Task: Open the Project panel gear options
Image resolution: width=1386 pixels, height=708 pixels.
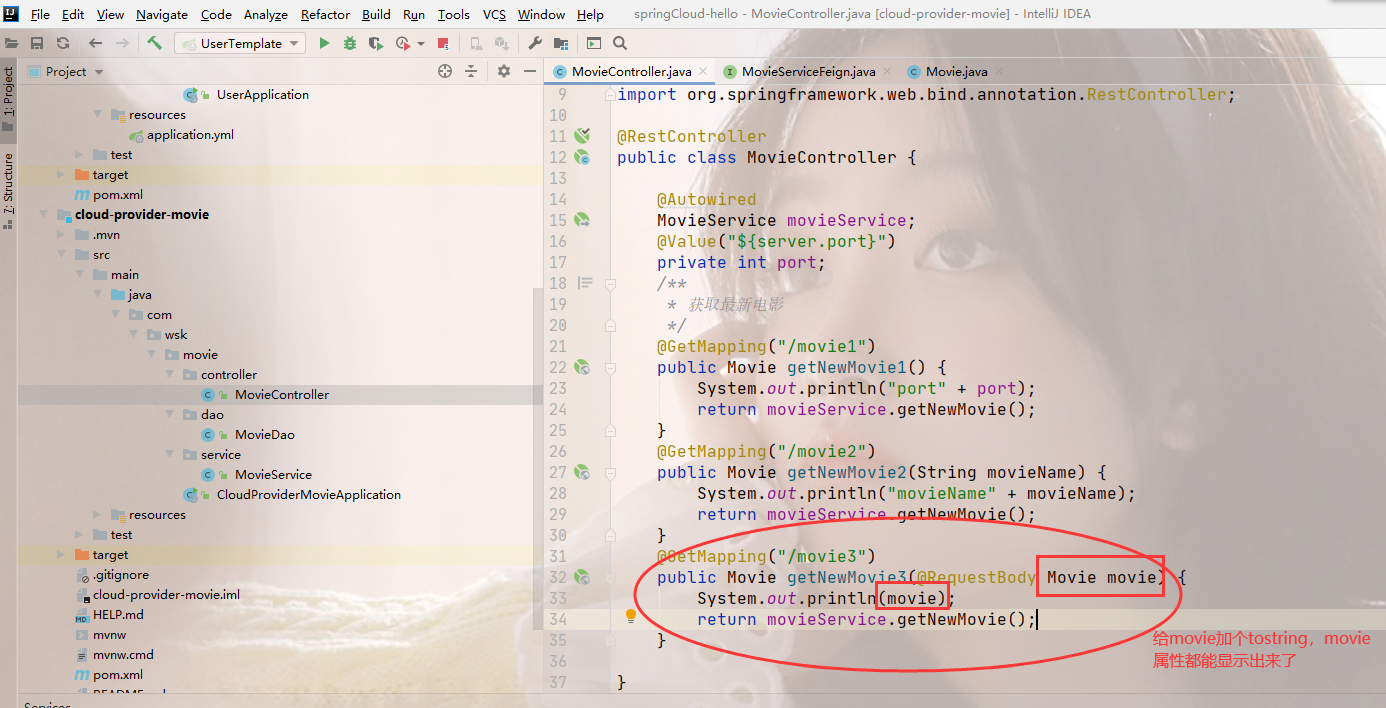Action: 504,71
